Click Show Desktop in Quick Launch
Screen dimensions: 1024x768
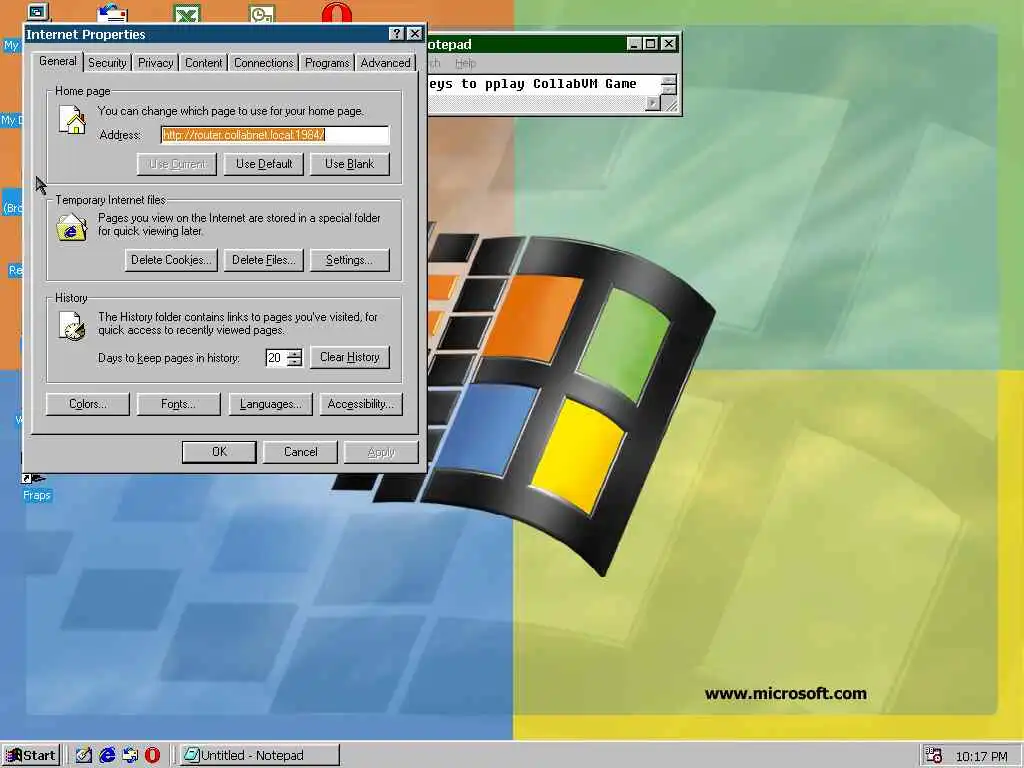pos(84,756)
